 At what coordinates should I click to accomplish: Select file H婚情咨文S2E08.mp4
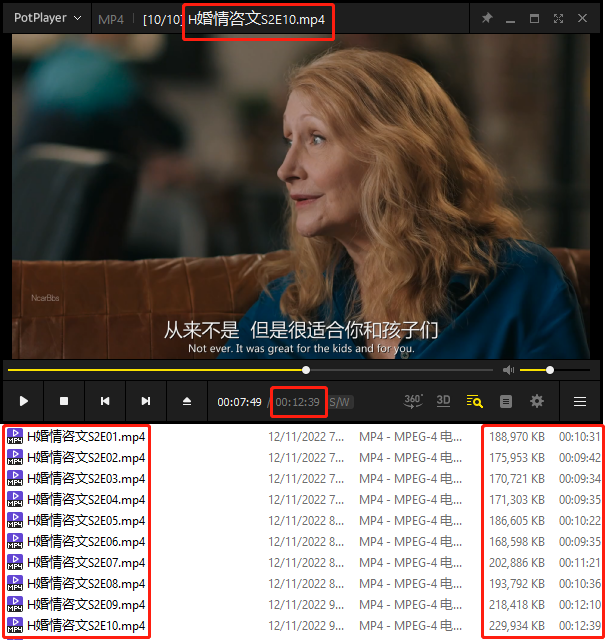pyautogui.click(x=86, y=584)
